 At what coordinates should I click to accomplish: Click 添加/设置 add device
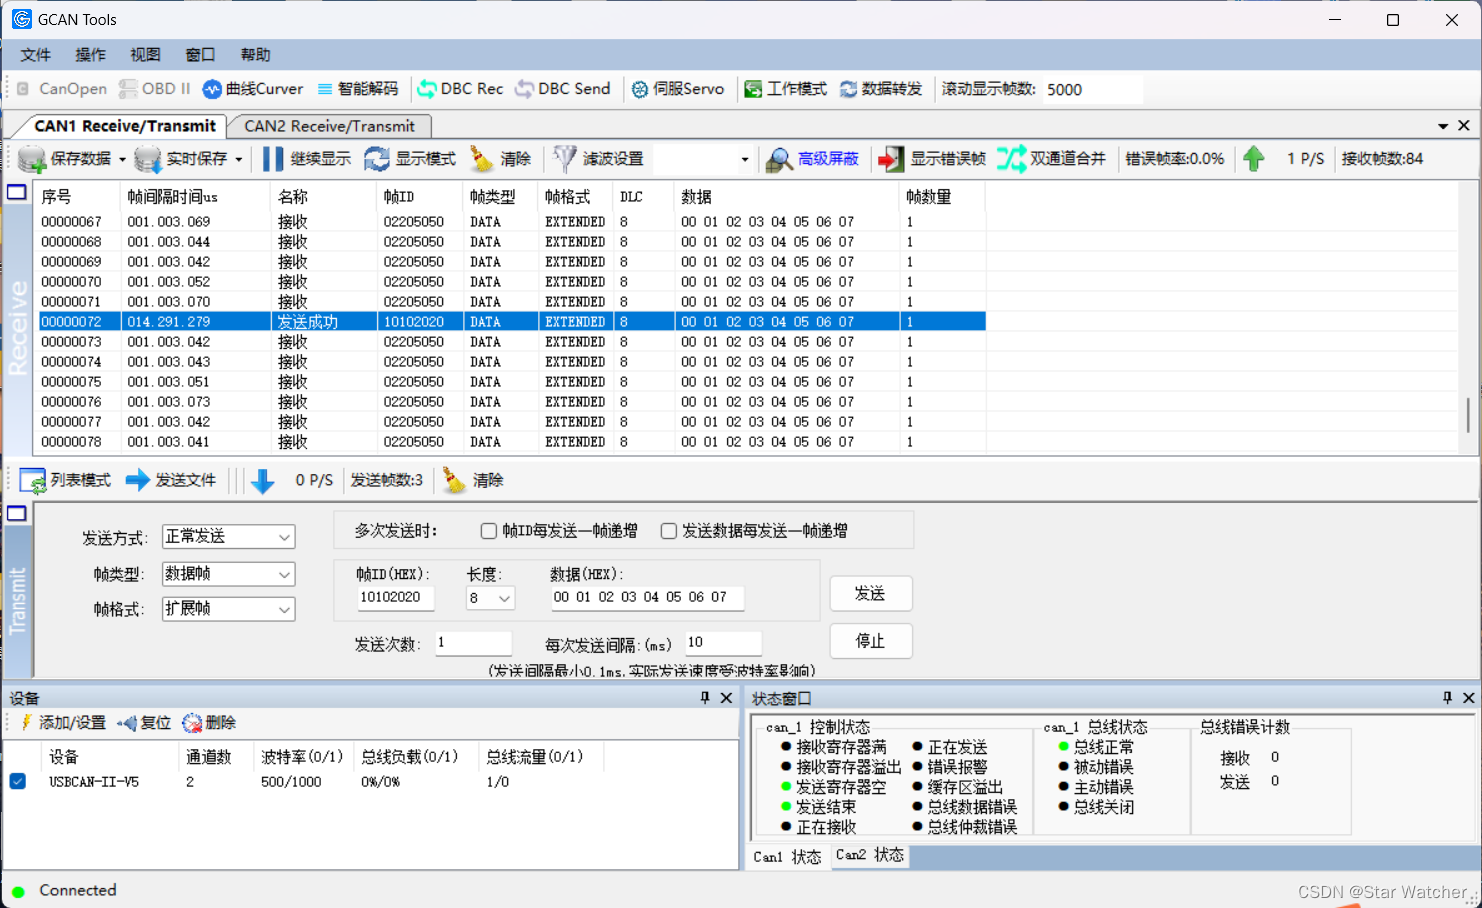61,723
